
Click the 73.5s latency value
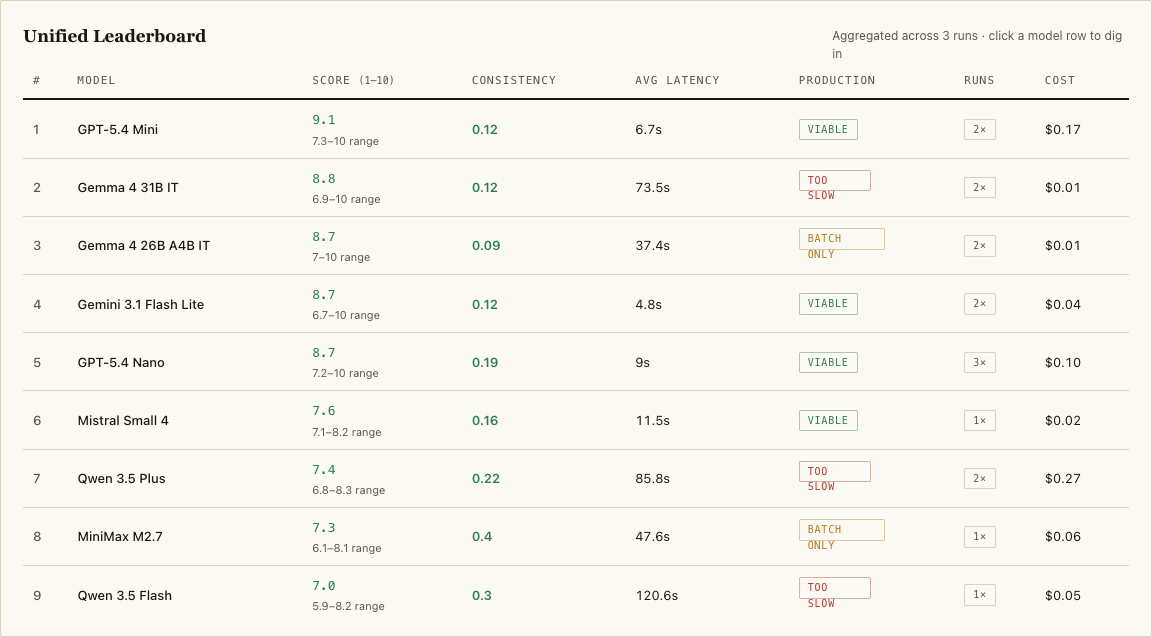pos(652,187)
